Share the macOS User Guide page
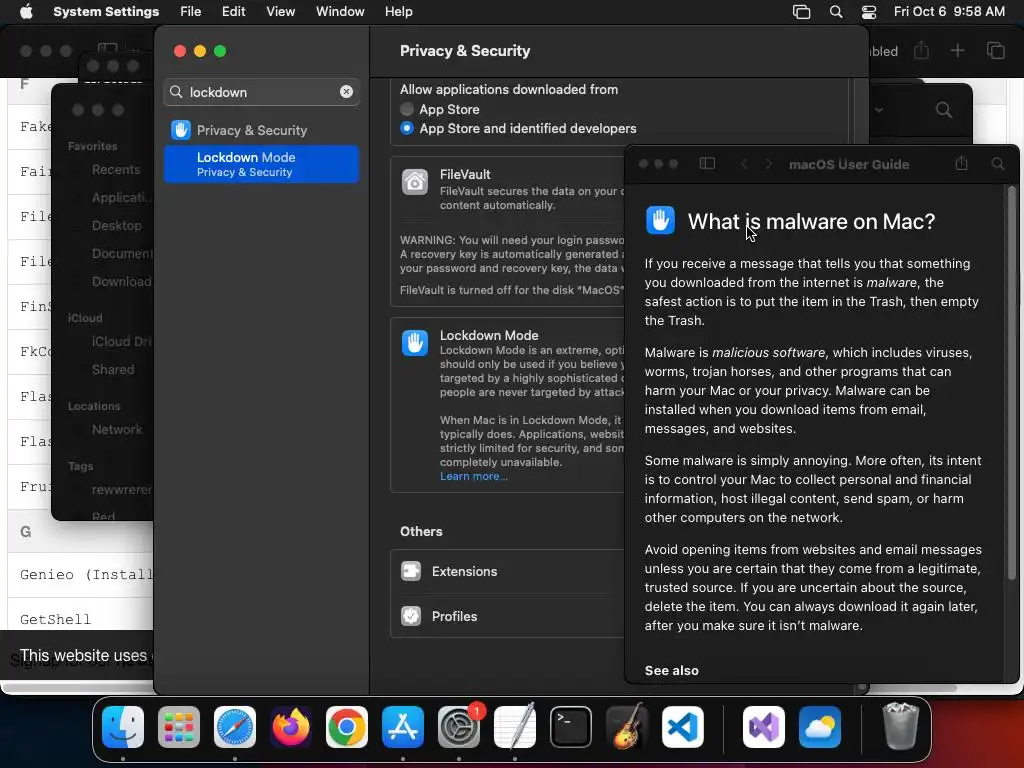 coord(961,163)
